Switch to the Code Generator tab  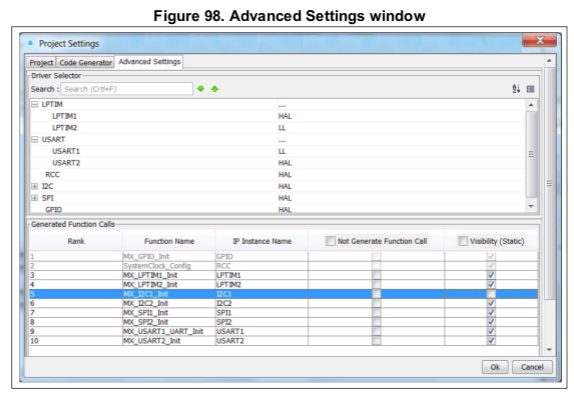[x=86, y=63]
